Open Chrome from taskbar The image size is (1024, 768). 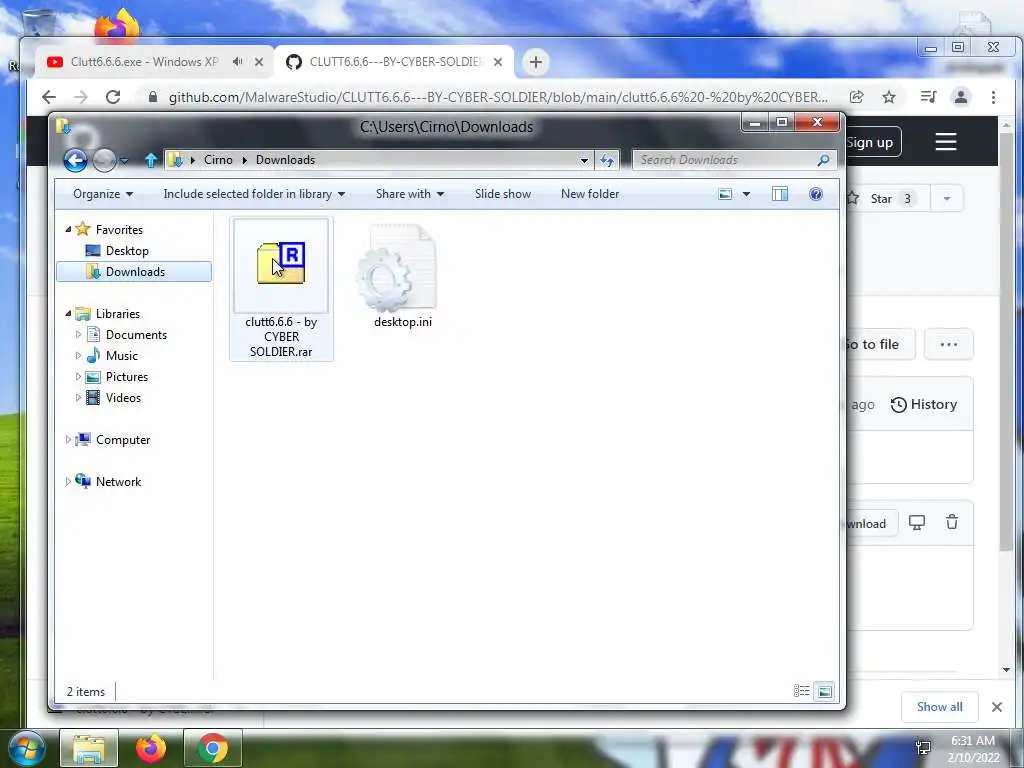[212, 748]
